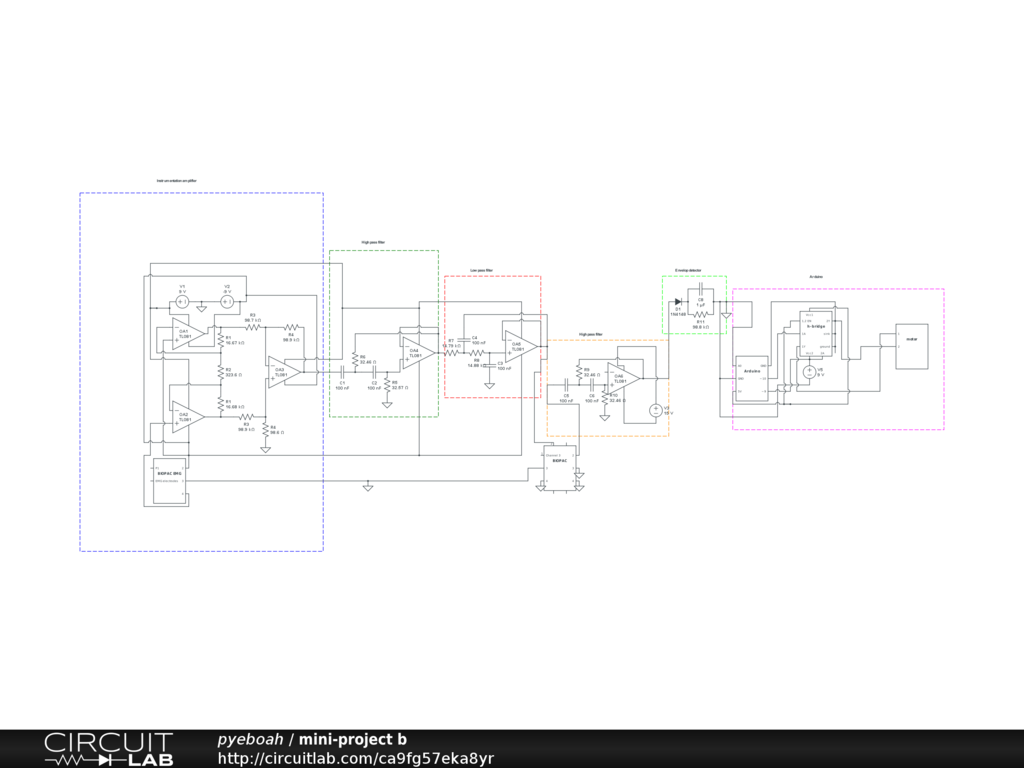1024x768 pixels.
Task: Click the CircuitLab logo
Action: point(108,749)
